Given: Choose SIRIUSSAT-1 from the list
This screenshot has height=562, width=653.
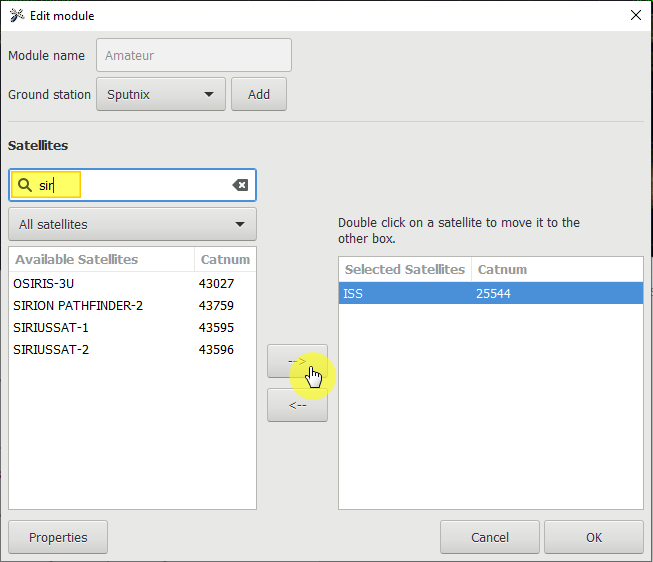Looking at the screenshot, I should pyautogui.click(x=51, y=328).
